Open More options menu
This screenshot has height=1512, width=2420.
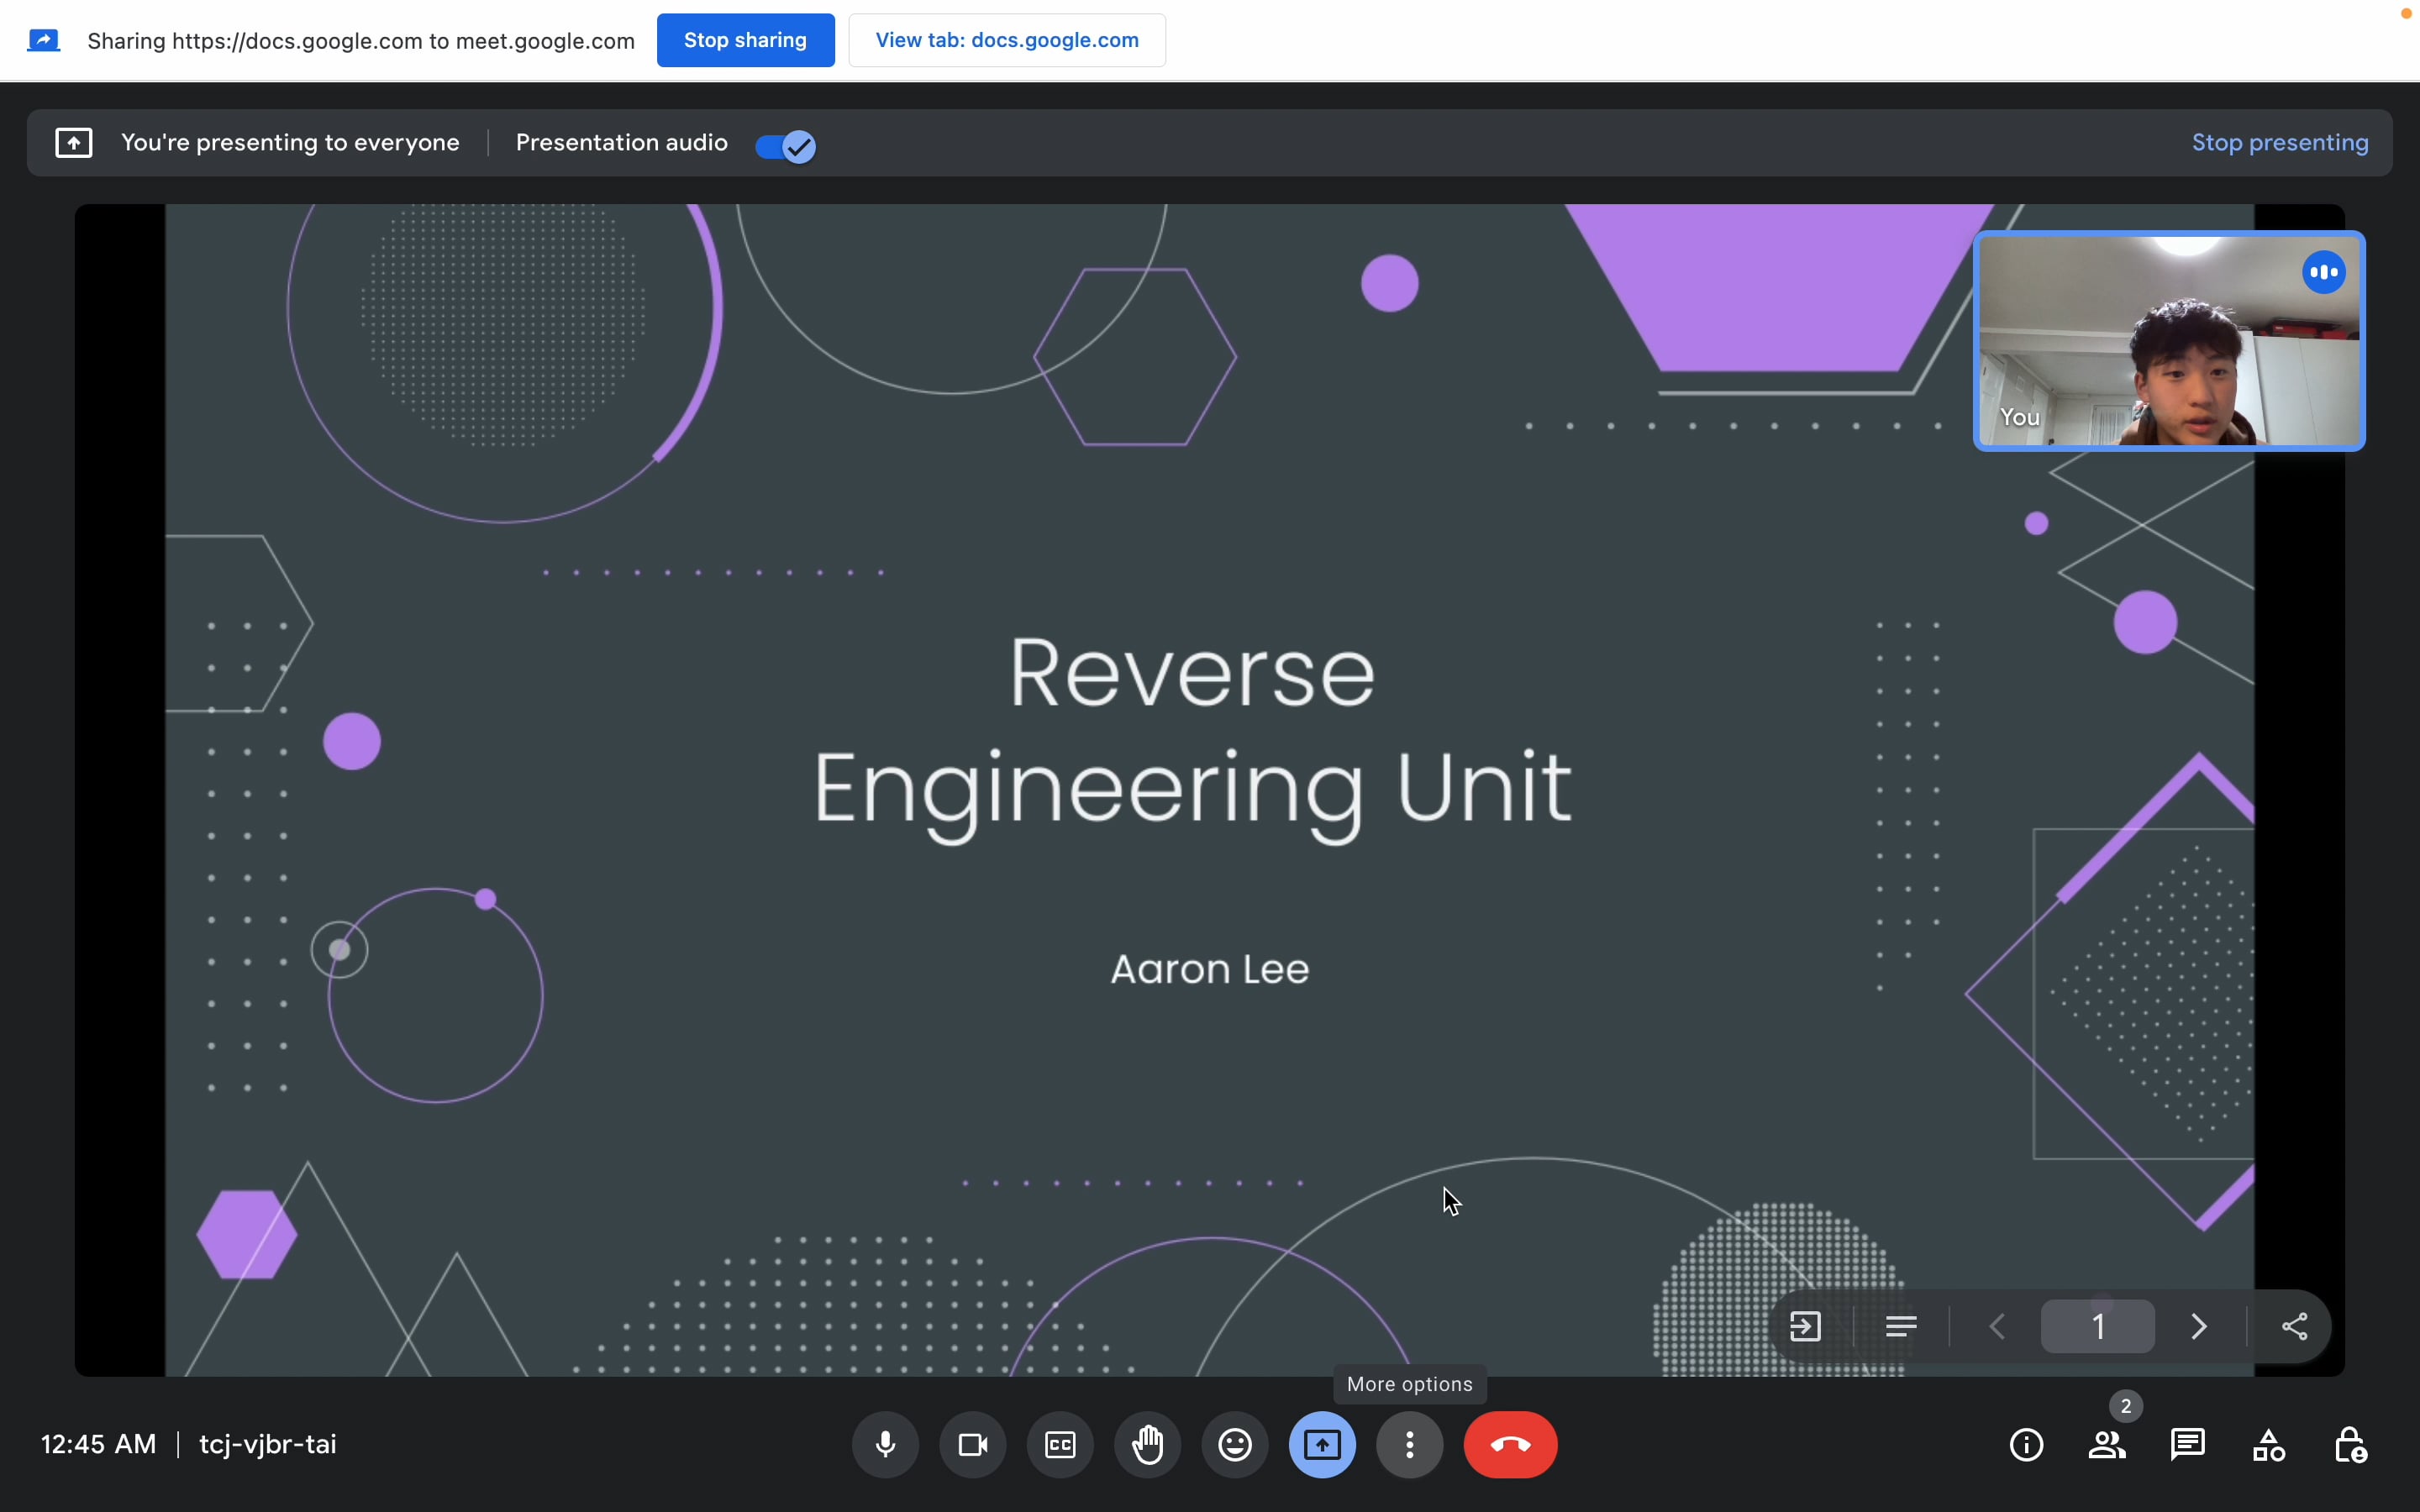[x=1410, y=1444]
